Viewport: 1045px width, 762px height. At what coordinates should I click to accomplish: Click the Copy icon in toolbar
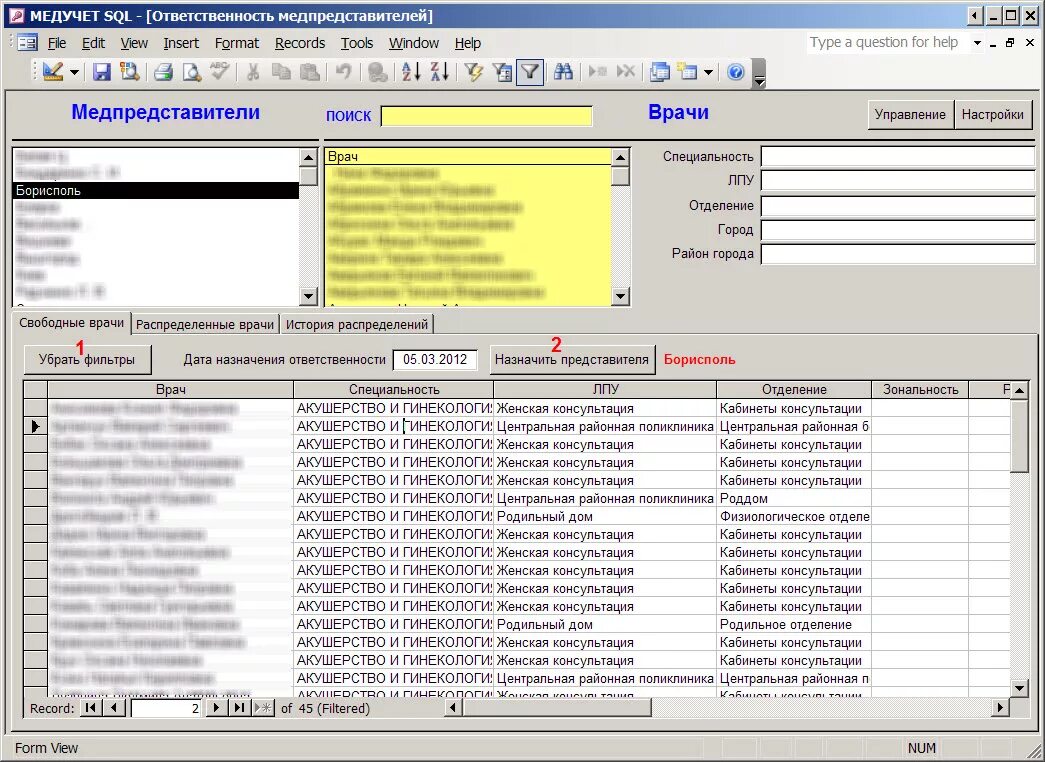click(281, 71)
